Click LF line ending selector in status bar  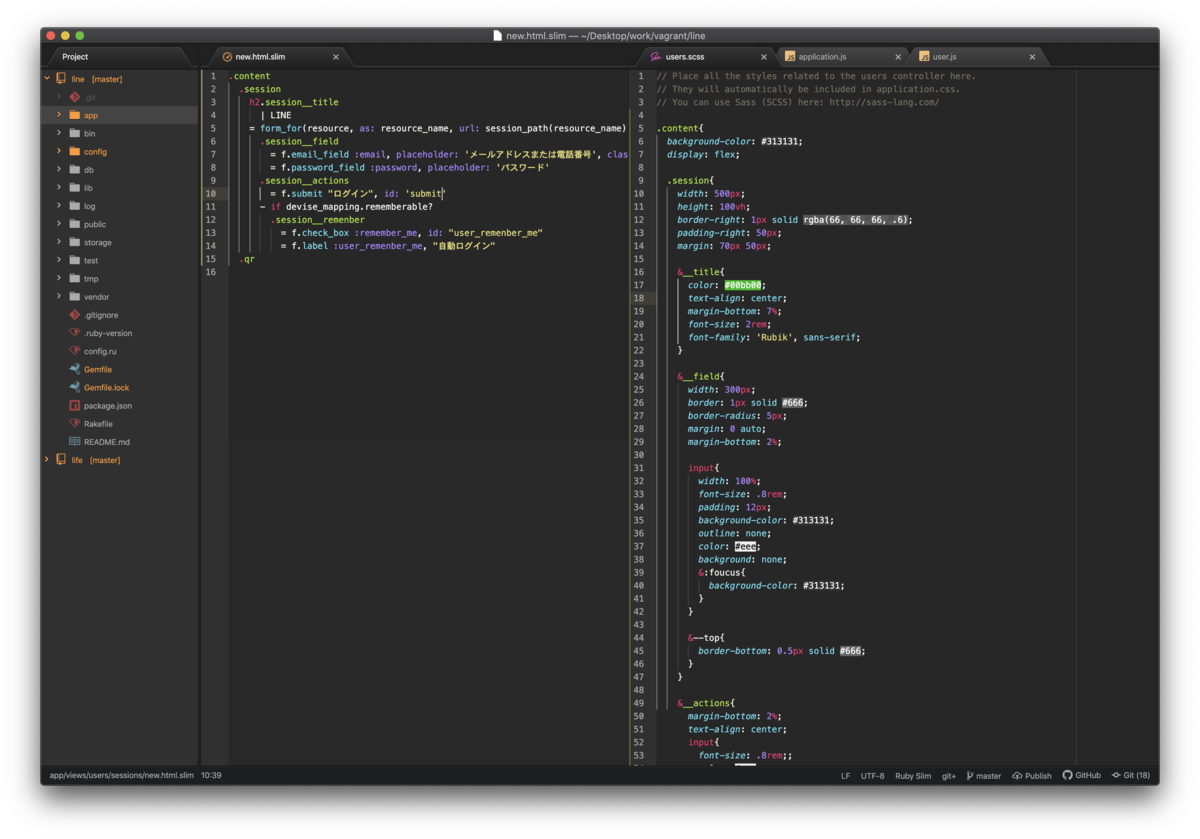(x=845, y=776)
